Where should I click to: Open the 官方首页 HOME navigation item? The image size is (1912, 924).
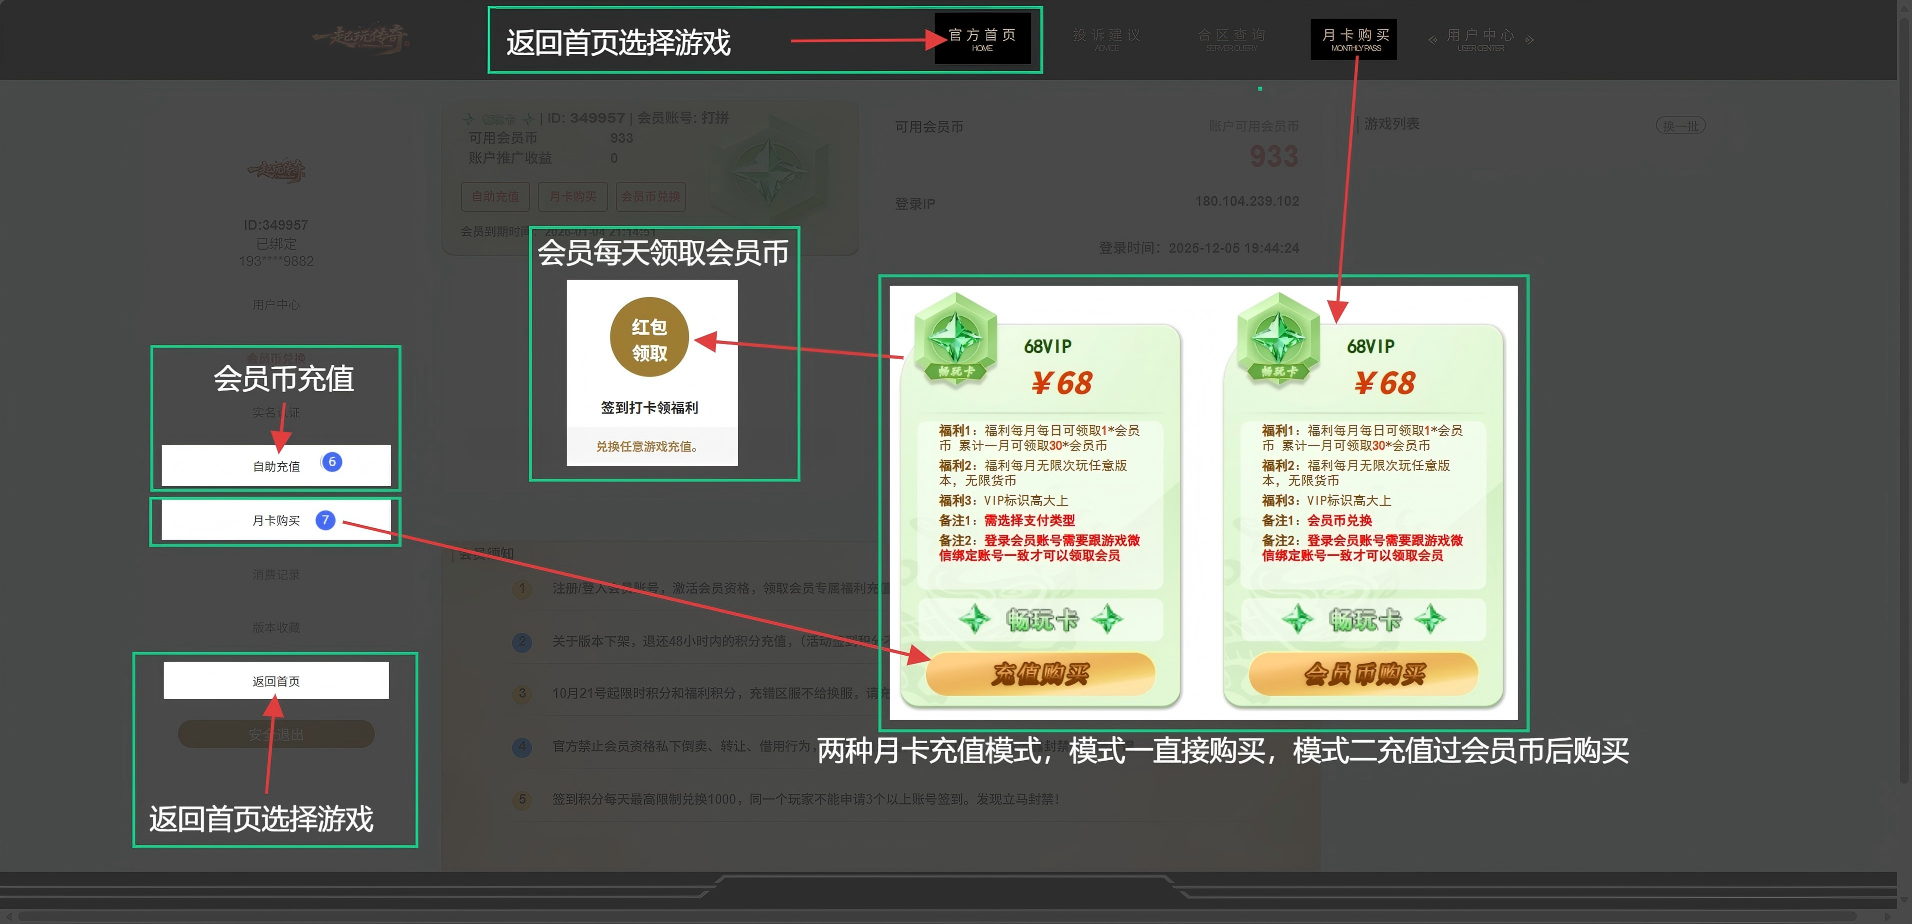pyautogui.click(x=983, y=39)
